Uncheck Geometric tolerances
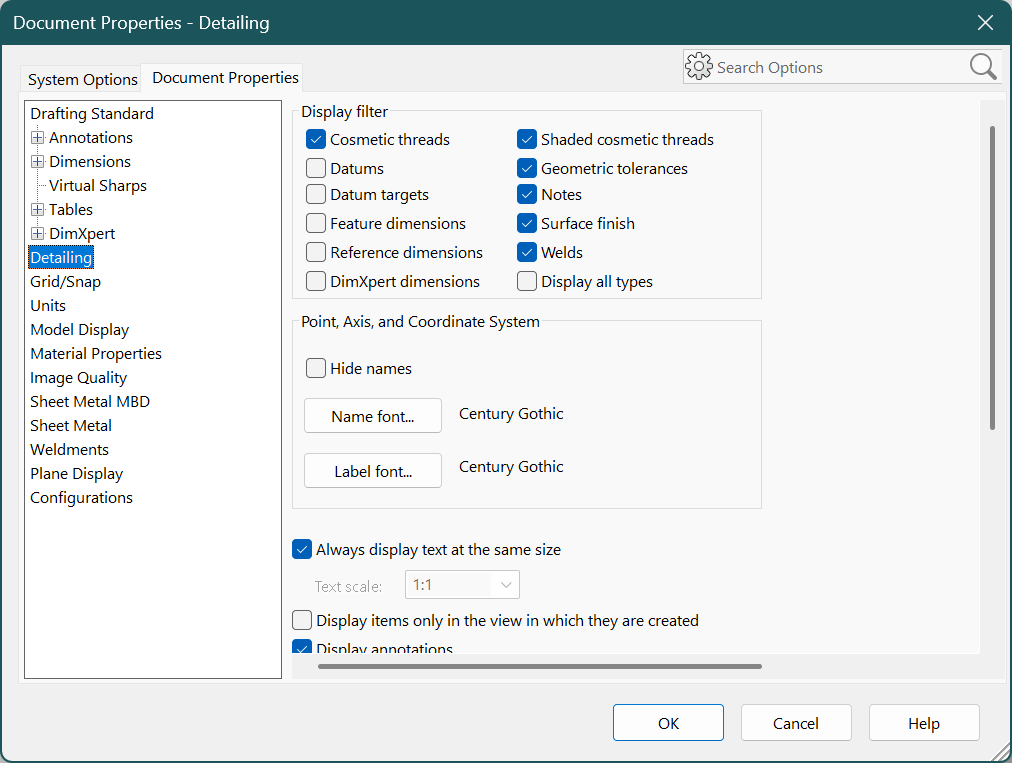The image size is (1012, 763). [x=527, y=168]
